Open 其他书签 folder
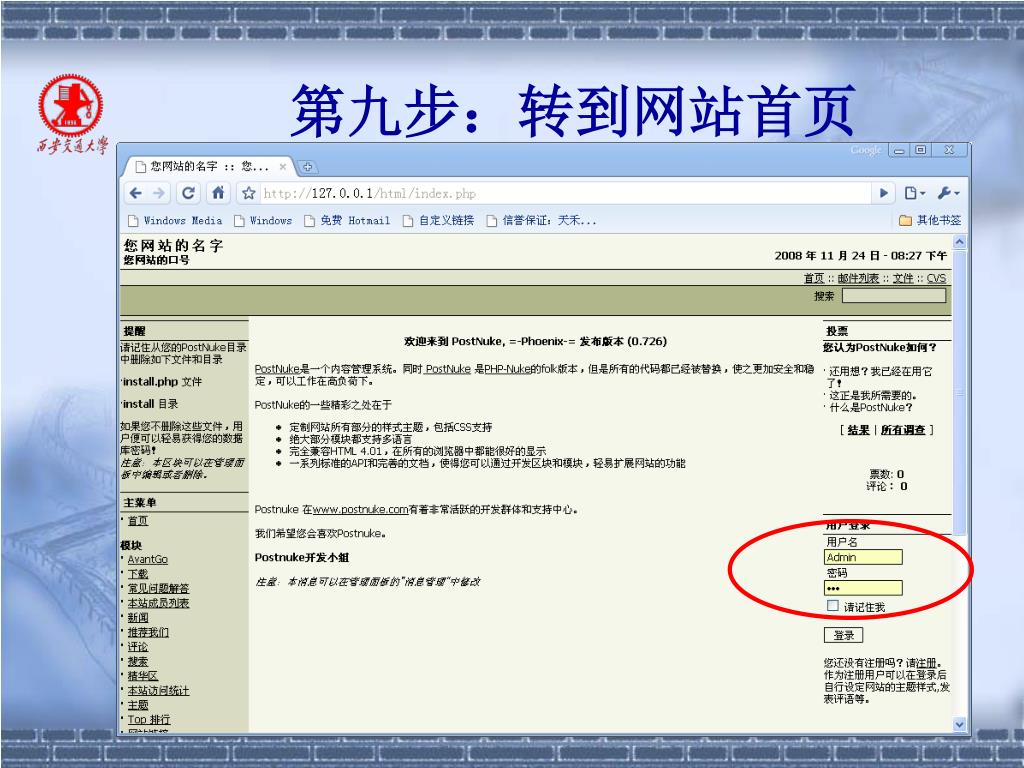The width and height of the screenshot is (1024, 768). (x=930, y=220)
